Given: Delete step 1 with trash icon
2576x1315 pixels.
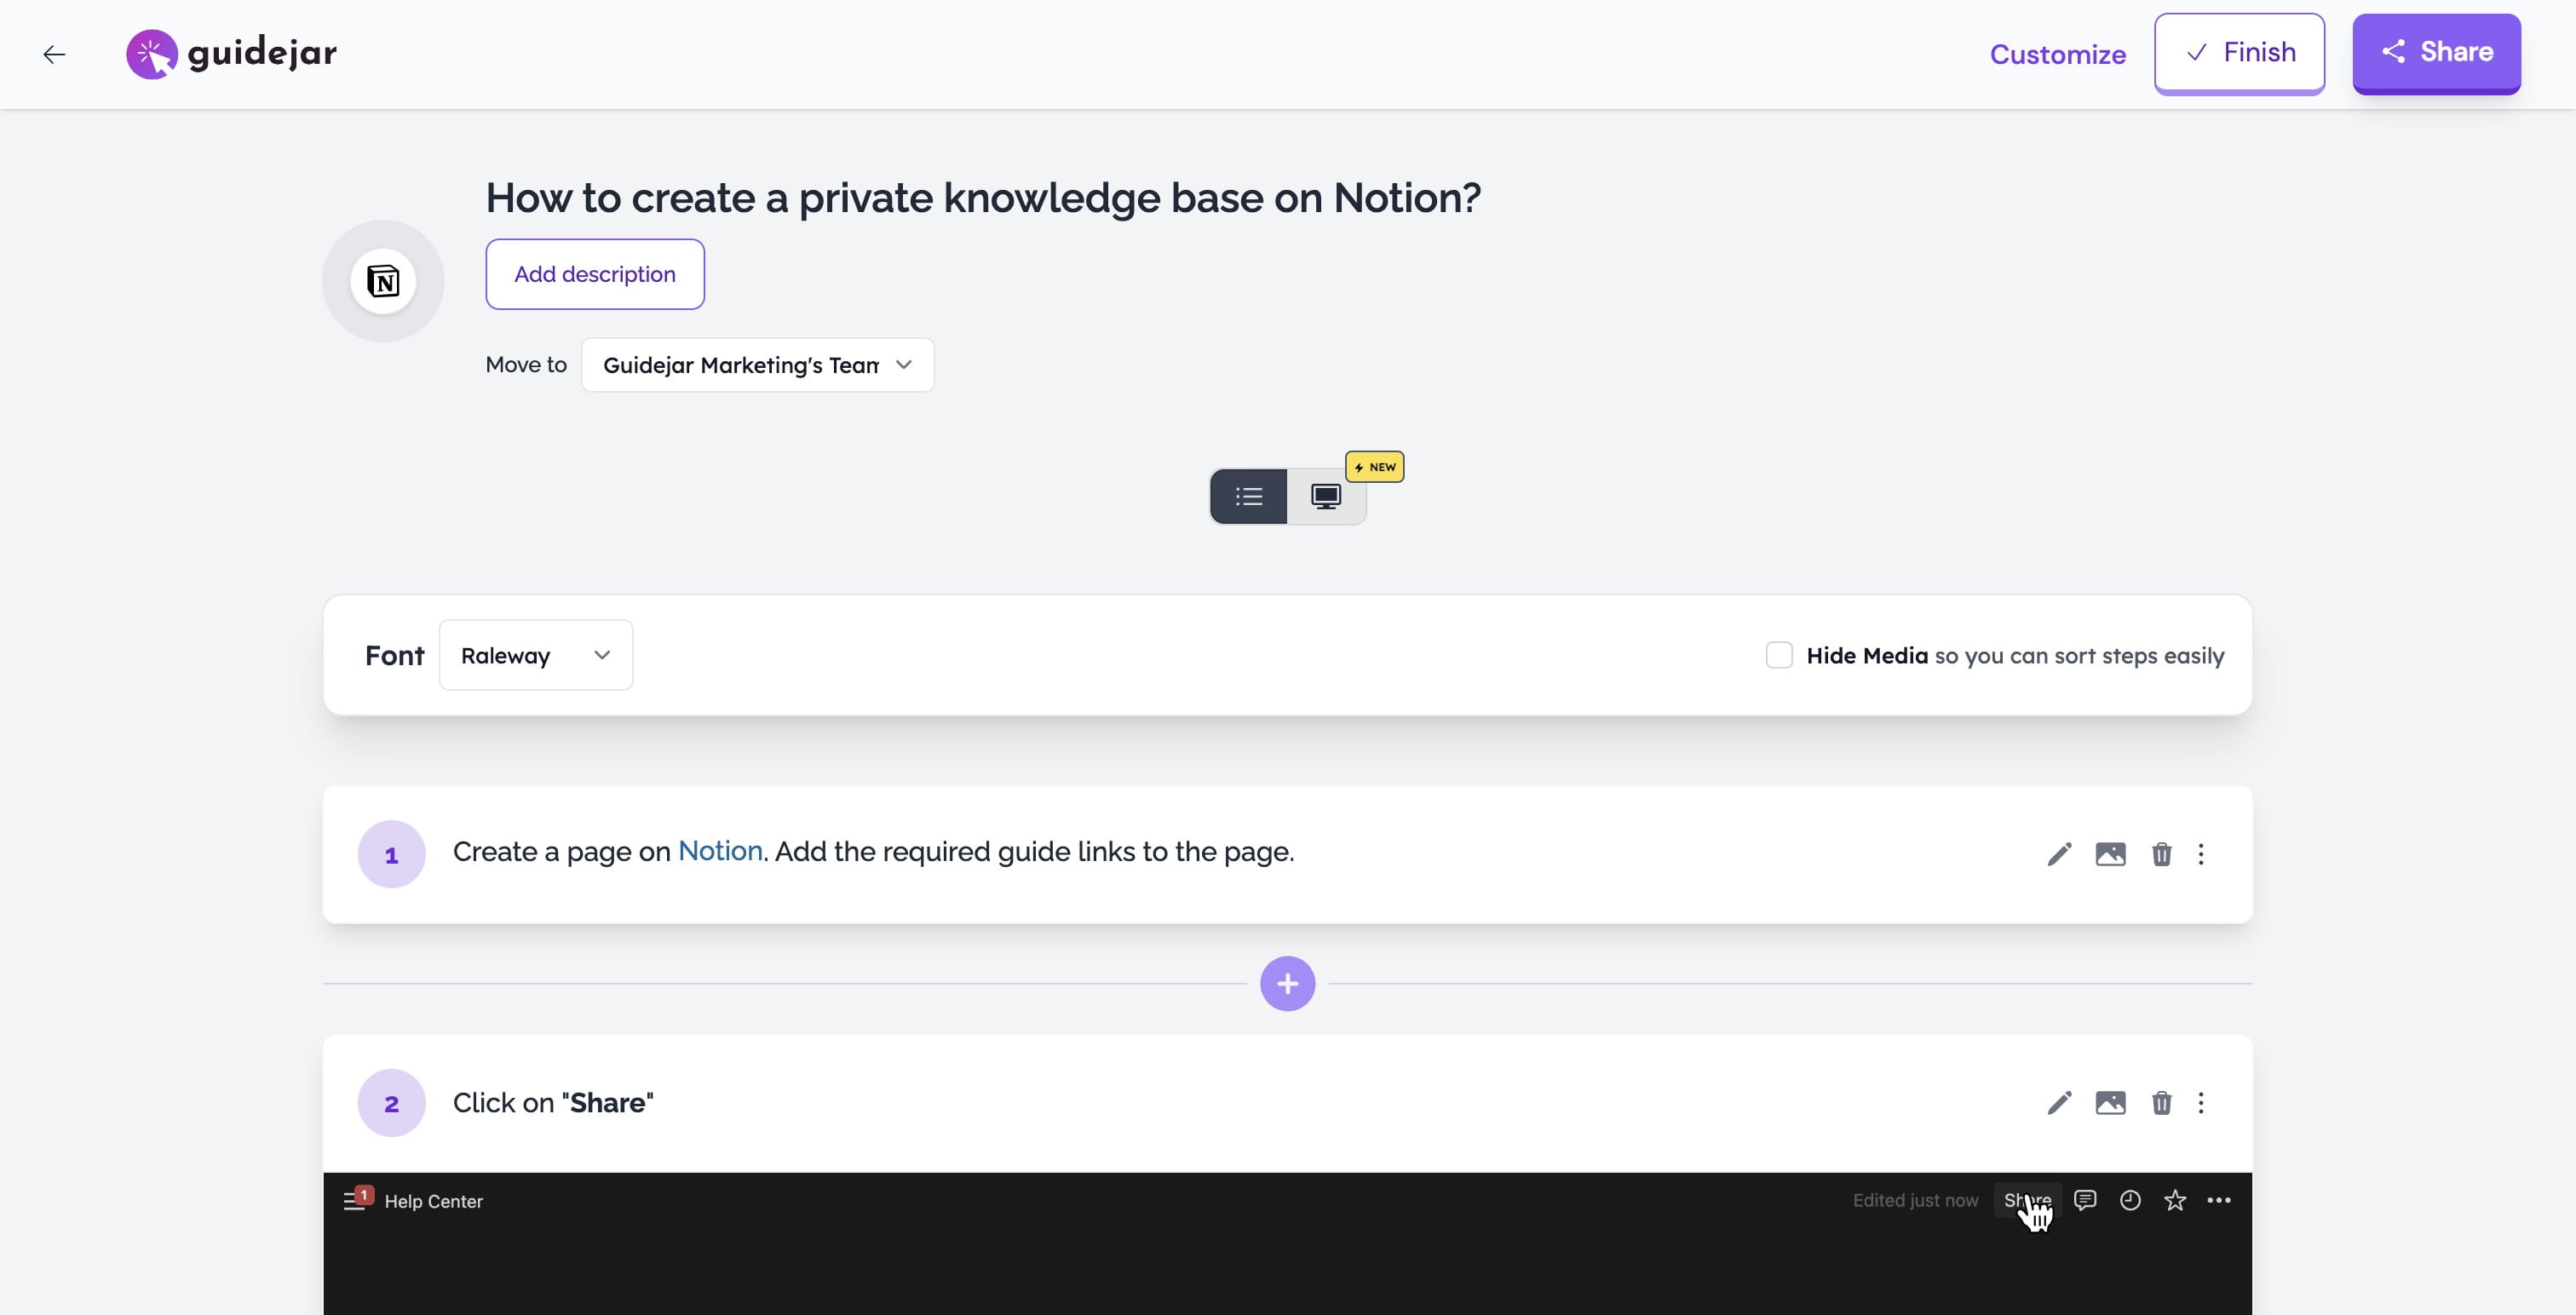Looking at the screenshot, I should pos(2161,854).
